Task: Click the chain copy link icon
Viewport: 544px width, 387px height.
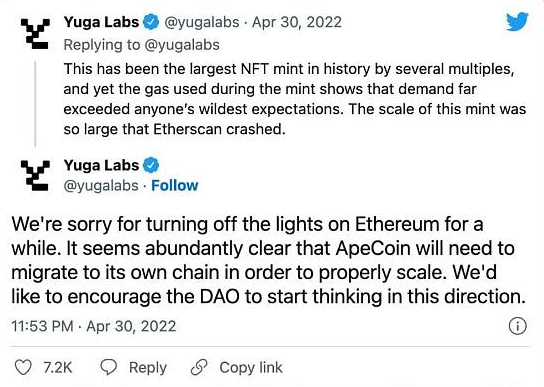Action: point(199,368)
